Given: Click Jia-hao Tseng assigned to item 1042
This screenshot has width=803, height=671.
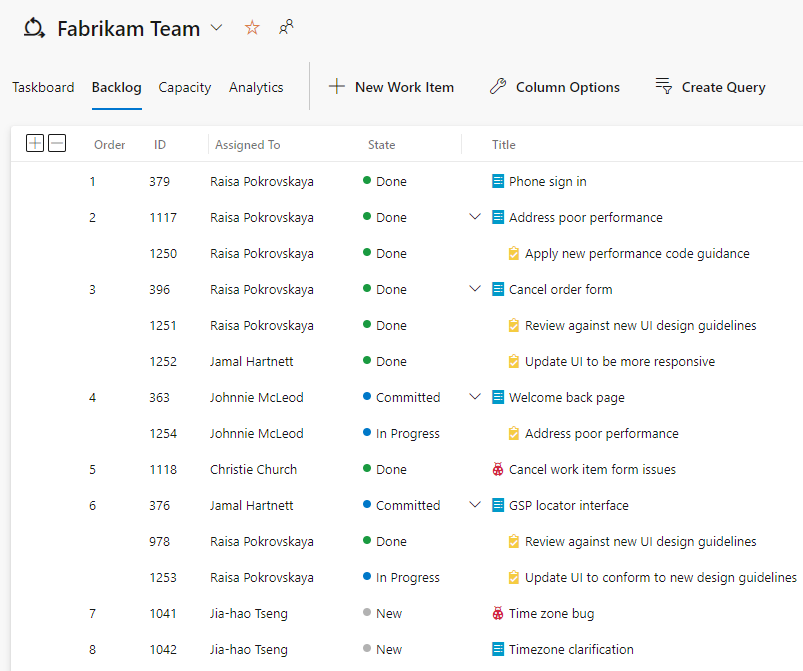Looking at the screenshot, I should tap(249, 650).
